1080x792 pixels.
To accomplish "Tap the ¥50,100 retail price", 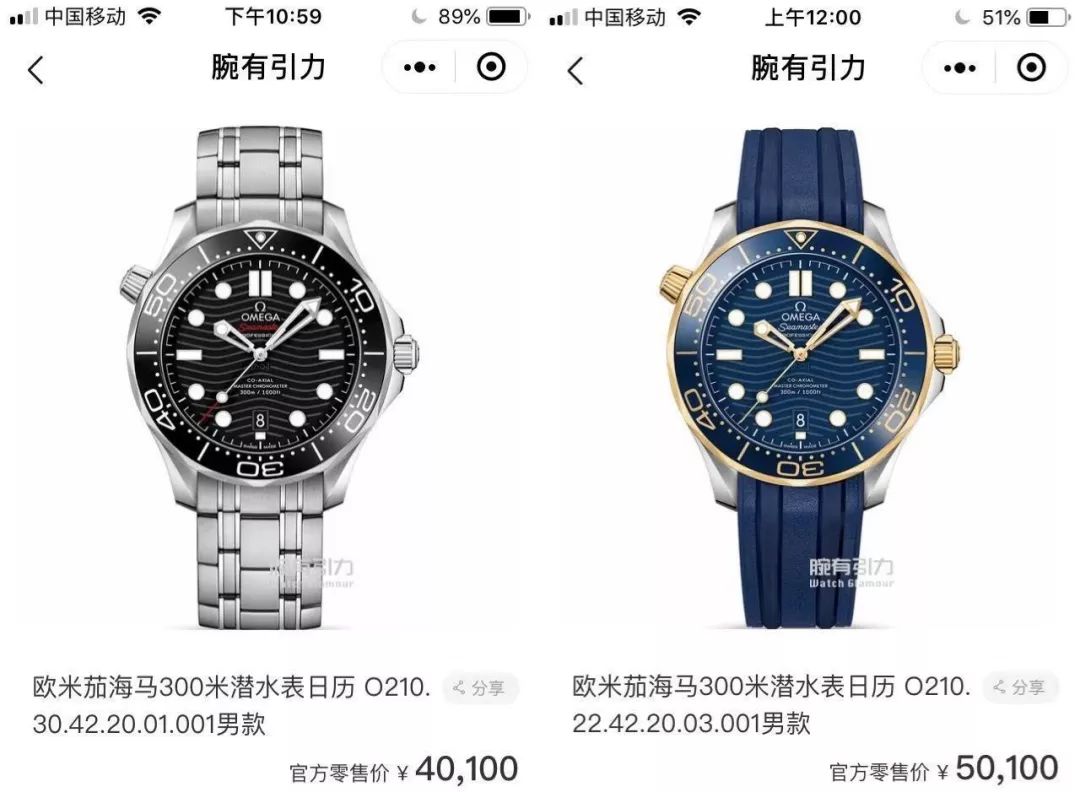I will tap(998, 769).
